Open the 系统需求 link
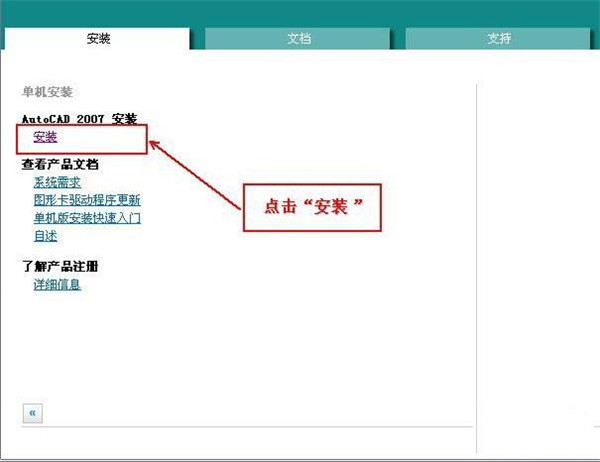 57,182
